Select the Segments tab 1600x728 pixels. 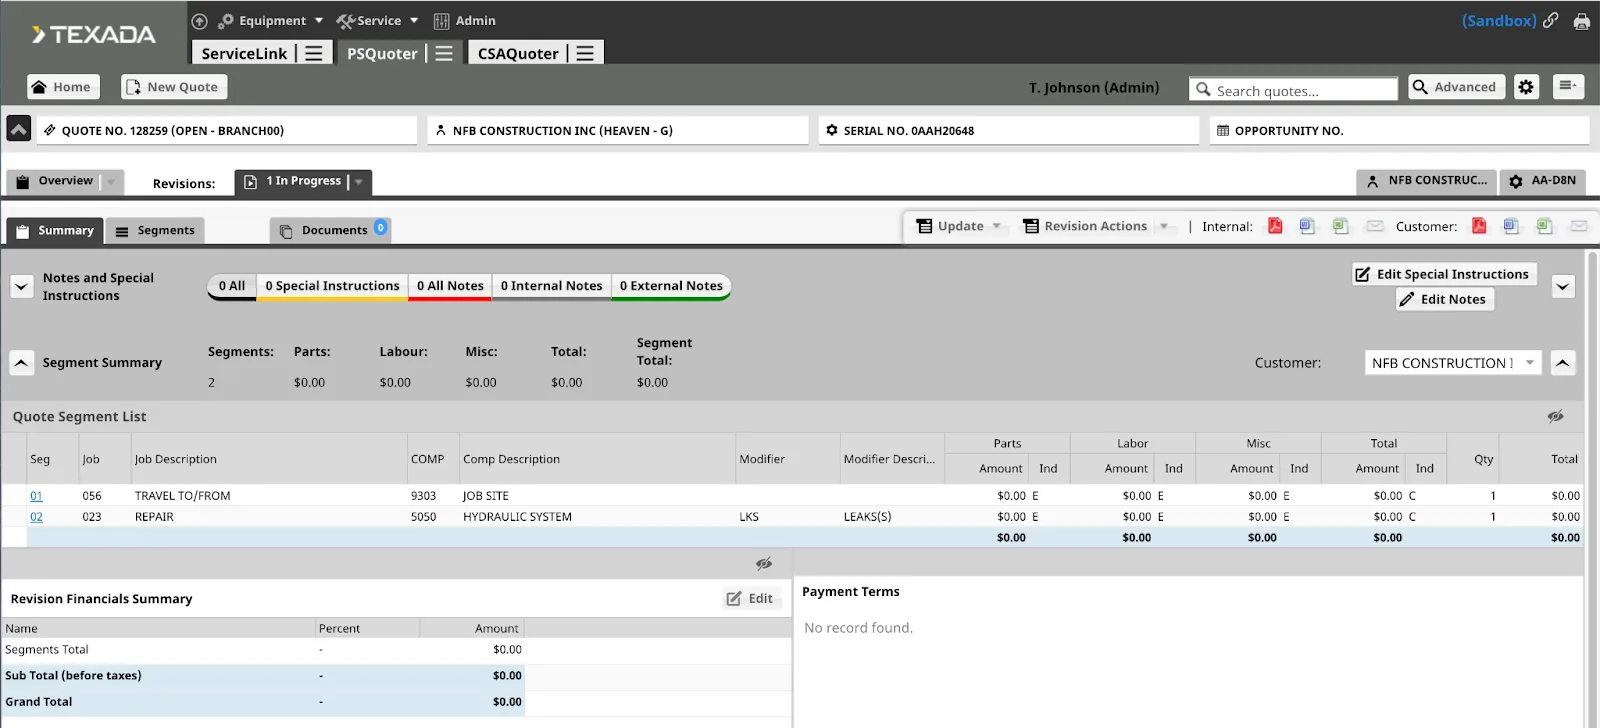[x=155, y=231]
